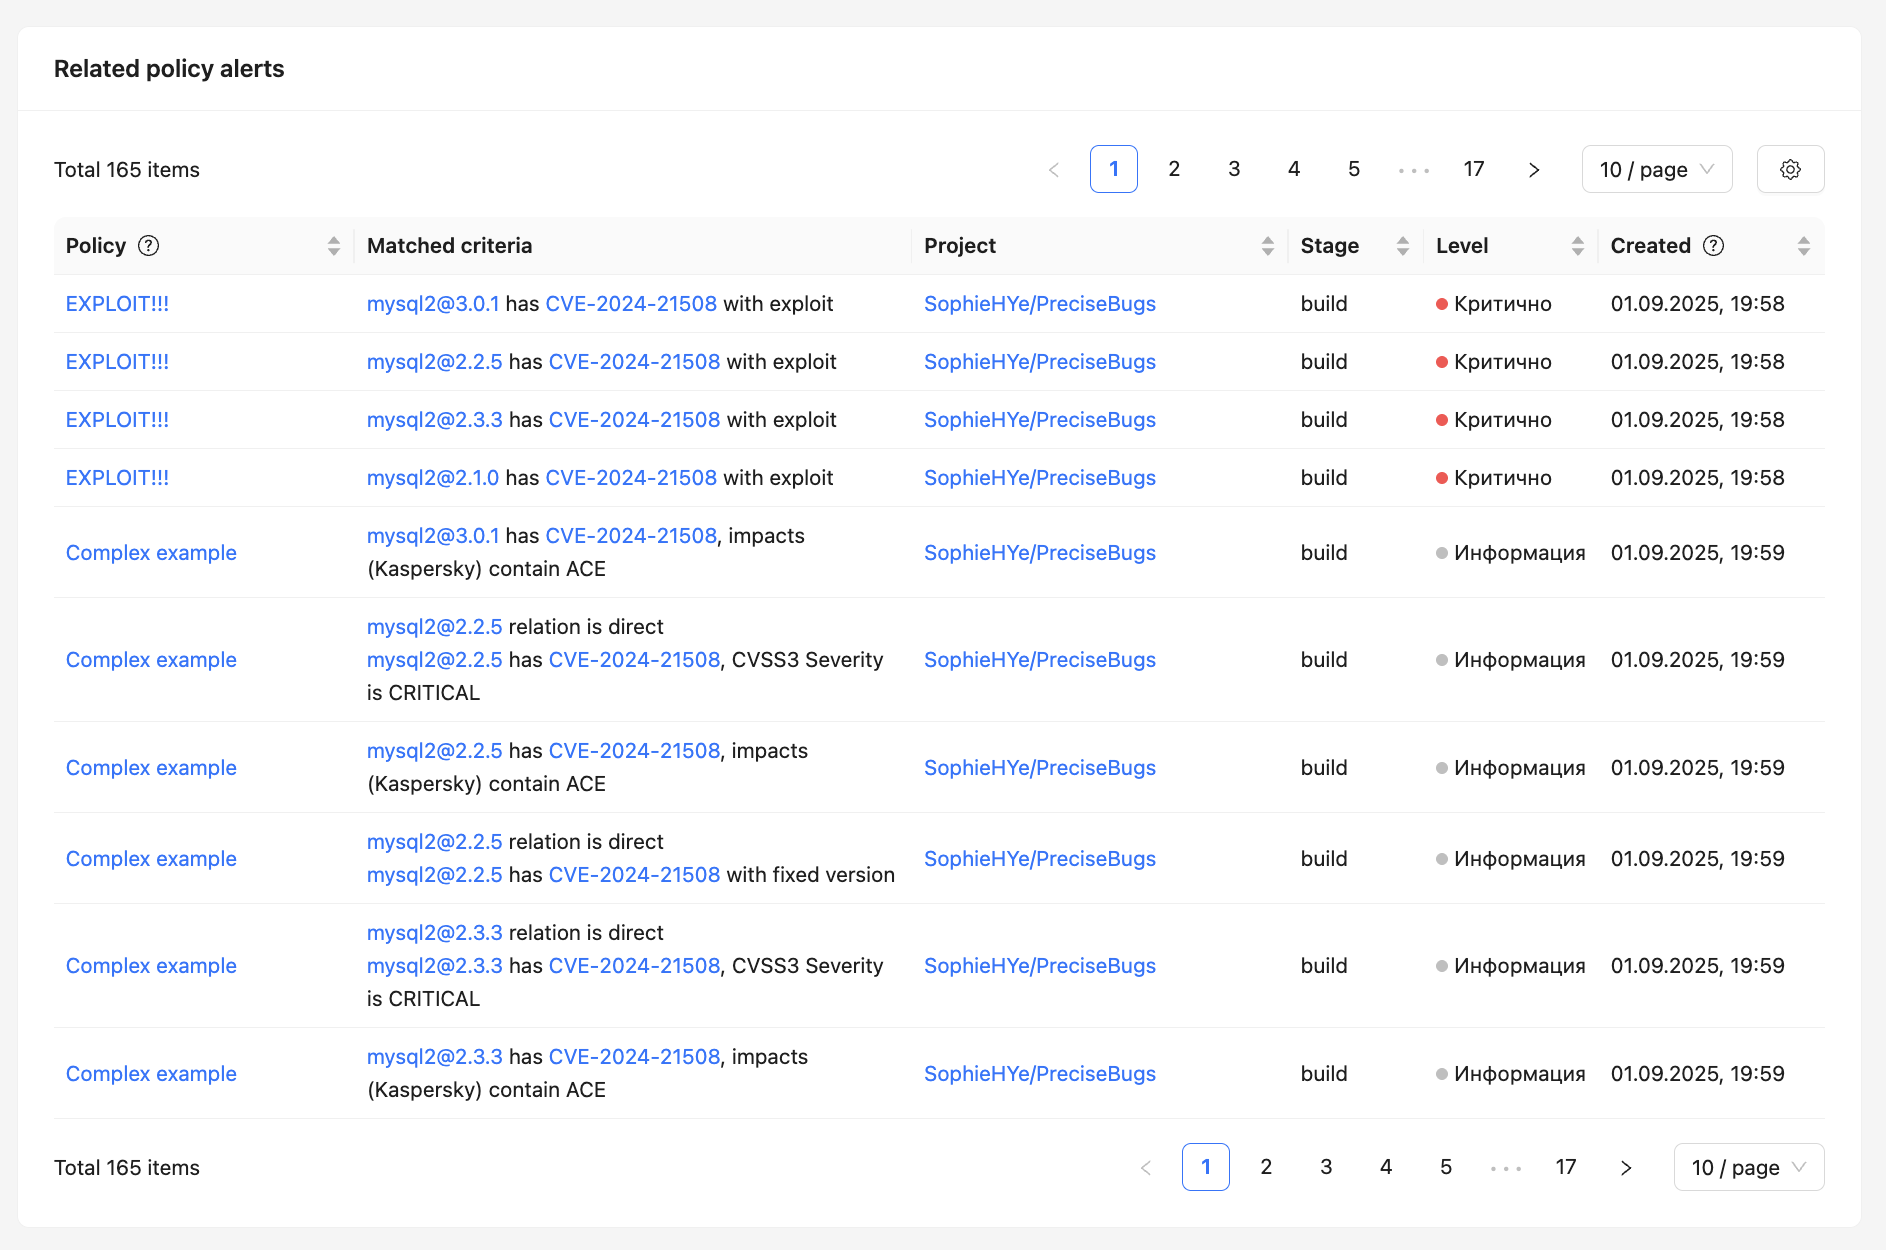Sort the table by Level column
1886x1250 pixels.
point(1576,245)
